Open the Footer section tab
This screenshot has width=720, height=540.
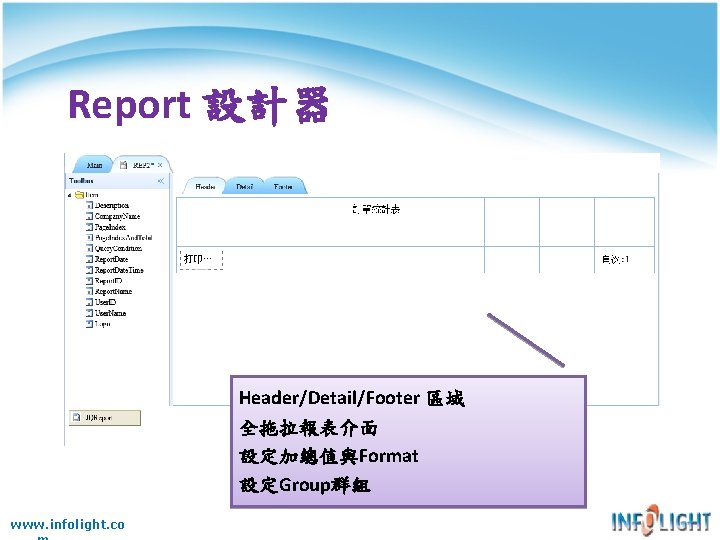click(283, 186)
